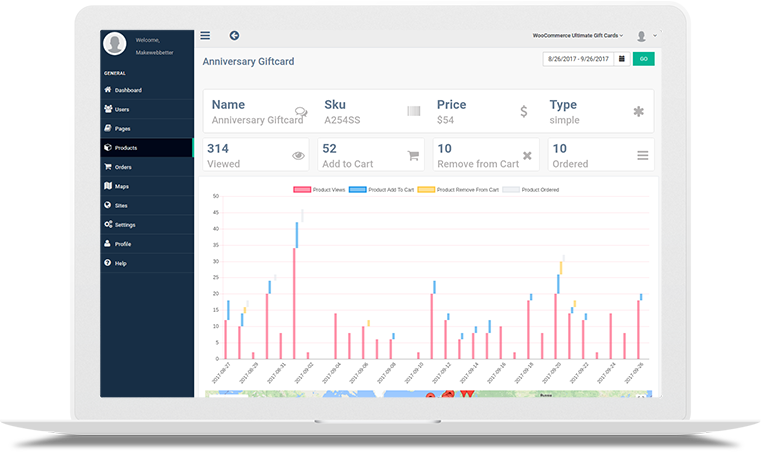Click the X icon in Remove from Cart card
Image resolution: width=761 pixels, height=462 pixels.
[x=527, y=156]
